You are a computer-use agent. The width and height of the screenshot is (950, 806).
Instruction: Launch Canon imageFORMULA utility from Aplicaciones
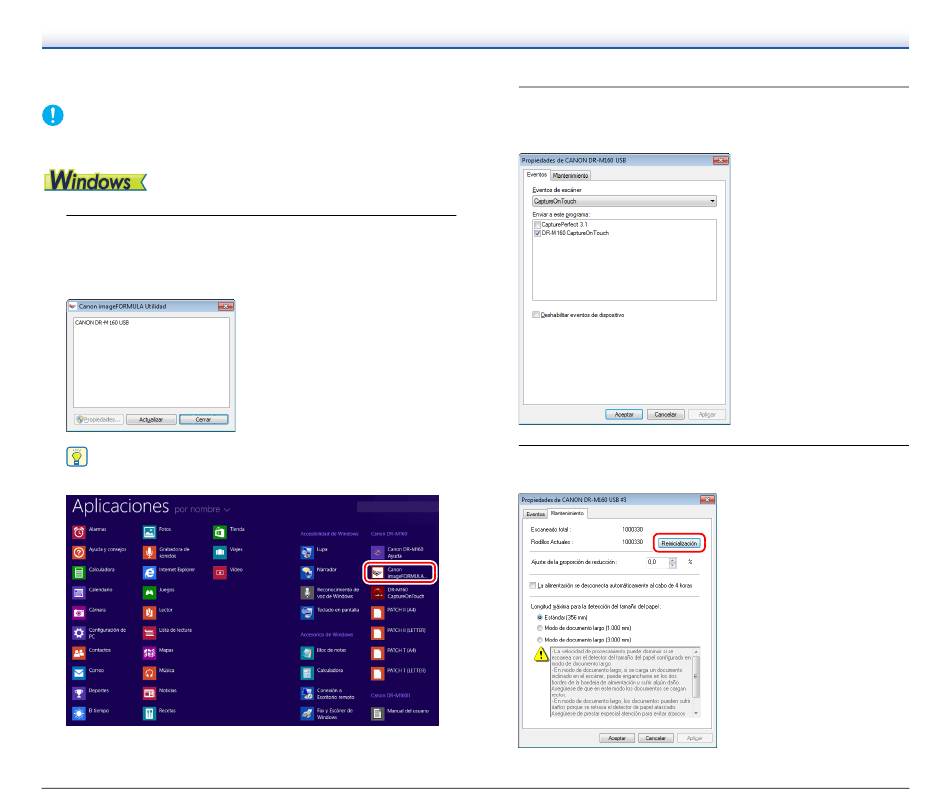pos(399,572)
